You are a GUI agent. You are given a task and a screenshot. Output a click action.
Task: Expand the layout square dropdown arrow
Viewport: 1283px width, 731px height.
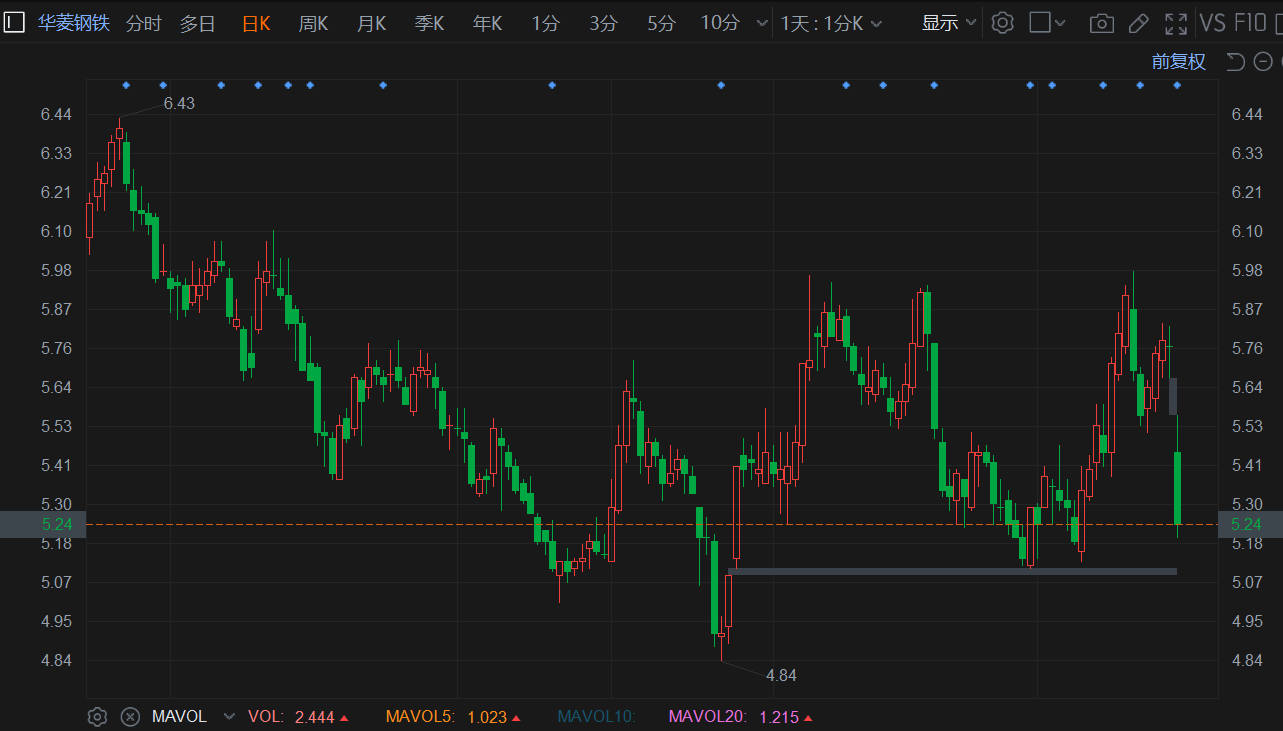(1060, 23)
